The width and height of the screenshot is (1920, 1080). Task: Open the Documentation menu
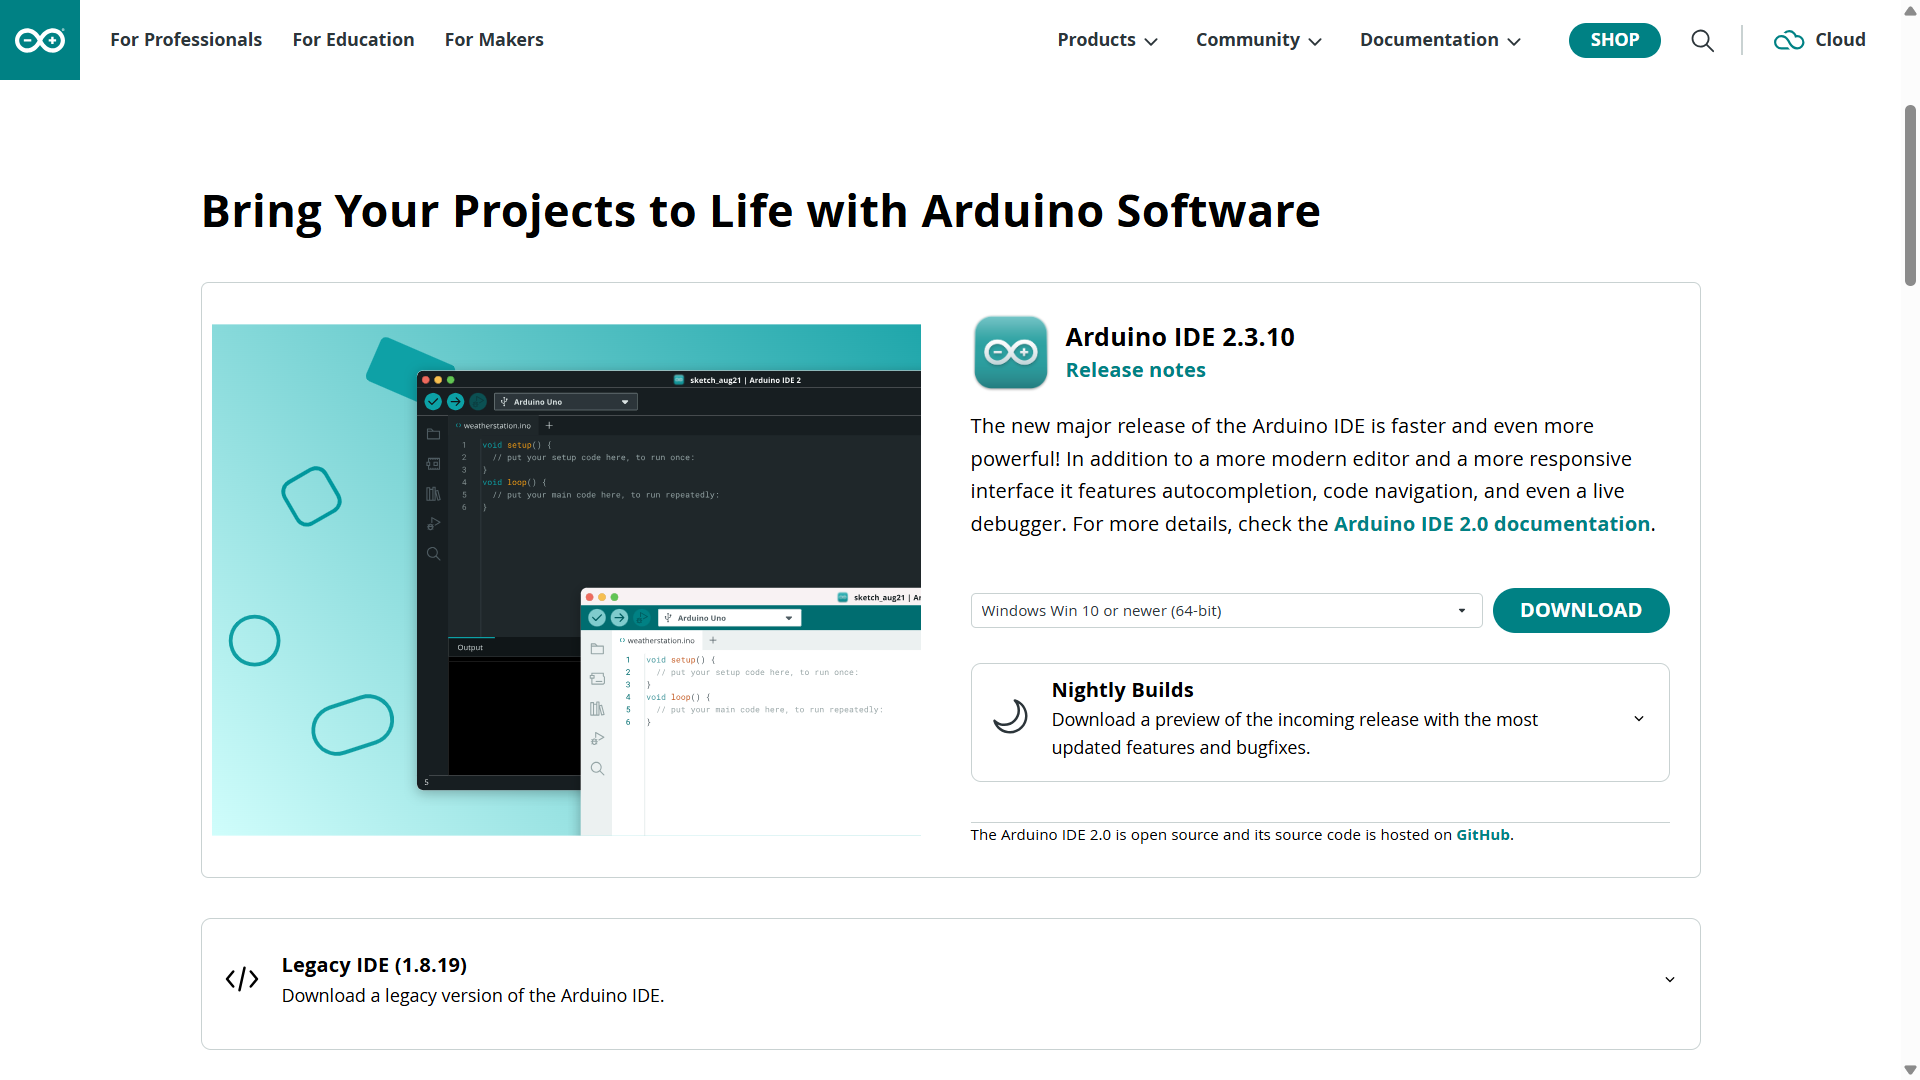[x=1440, y=40]
